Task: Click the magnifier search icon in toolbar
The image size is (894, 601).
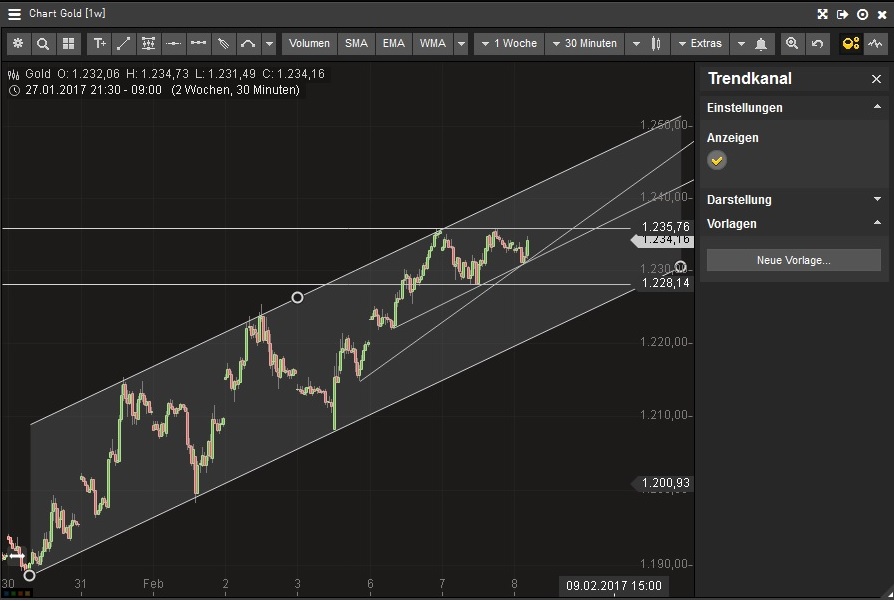Action: click(43, 44)
